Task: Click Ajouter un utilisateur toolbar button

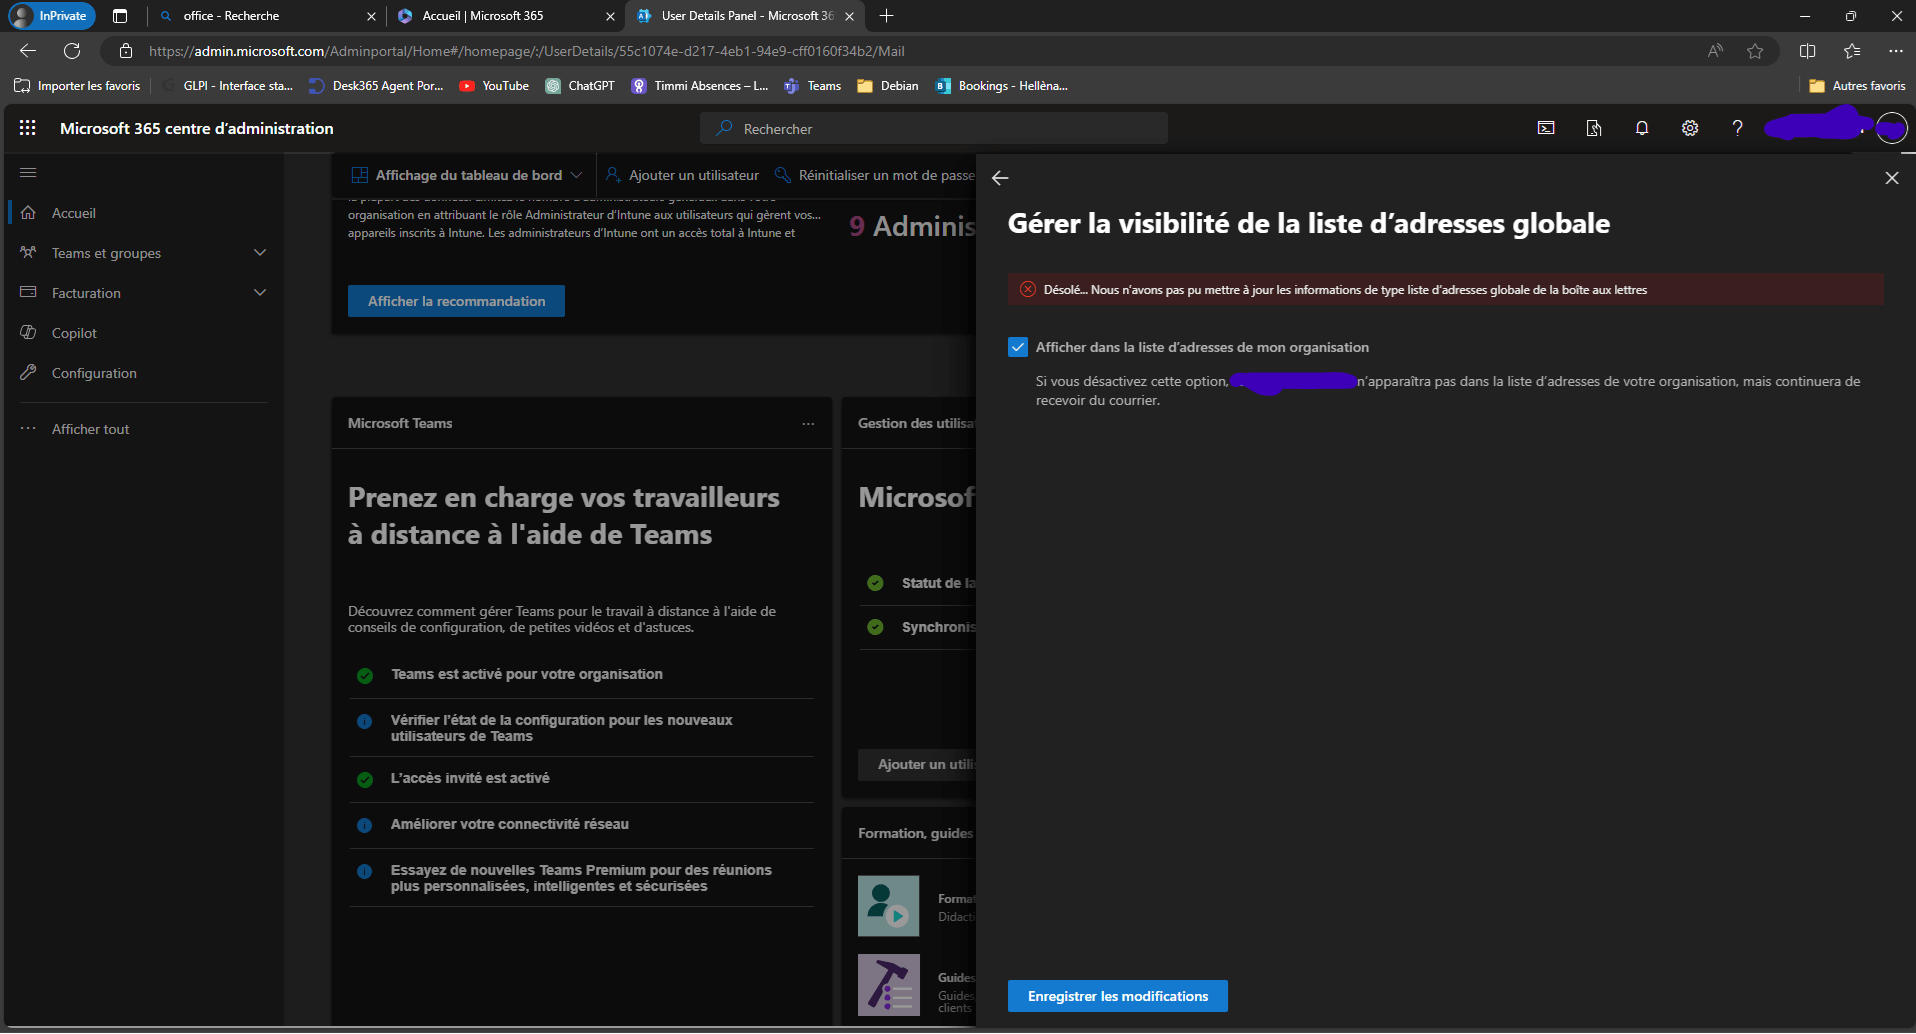Action: [x=683, y=175]
